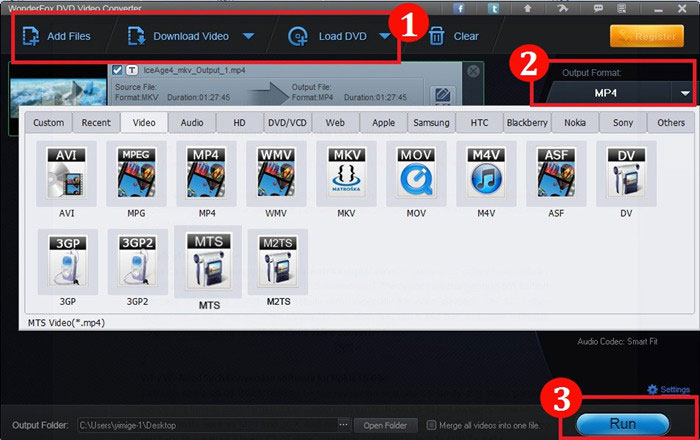Click the IceAge4_mkv_Output_1.mp4 file name
The image size is (700, 440).
pyautogui.click(x=194, y=70)
